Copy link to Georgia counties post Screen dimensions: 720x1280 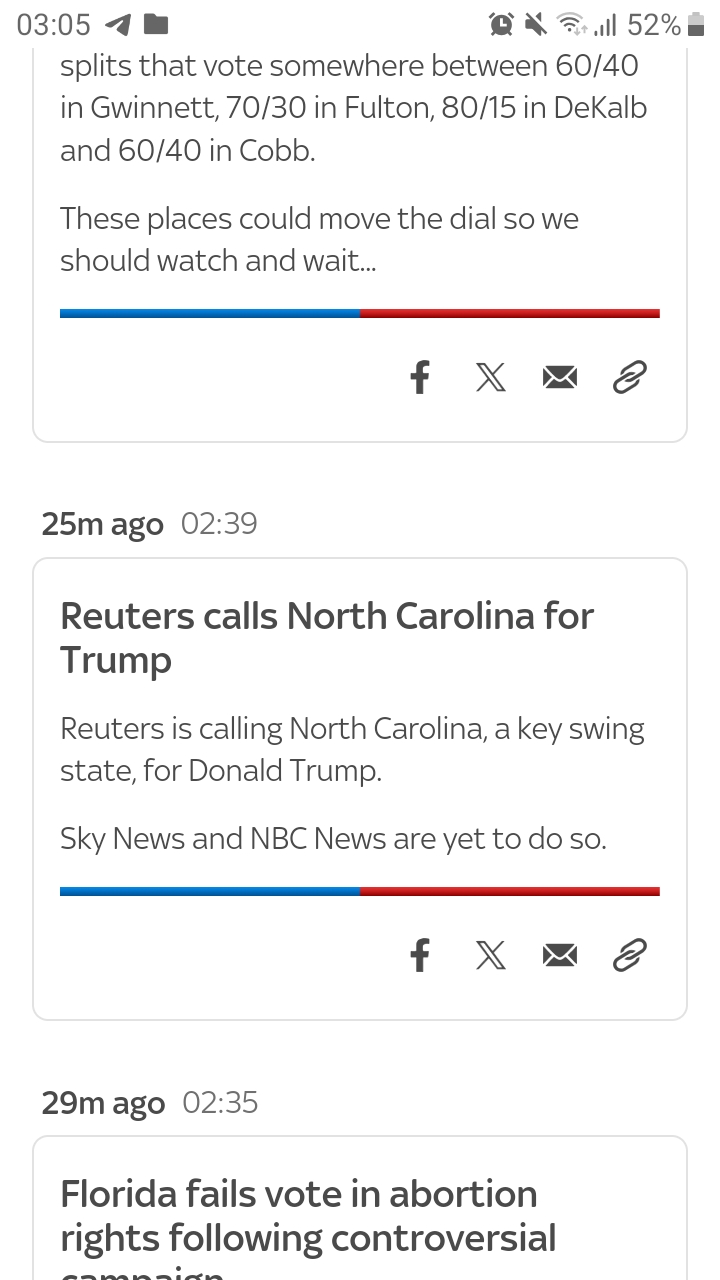point(629,377)
